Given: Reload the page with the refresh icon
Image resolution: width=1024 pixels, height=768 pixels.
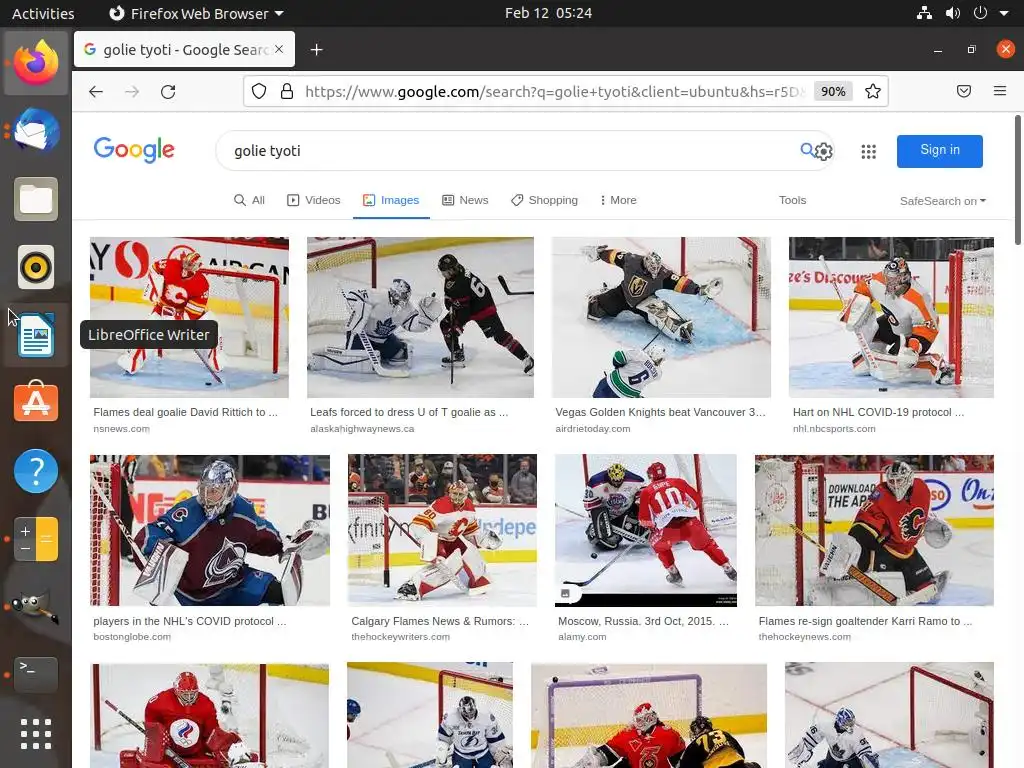Looking at the screenshot, I should tap(168, 91).
